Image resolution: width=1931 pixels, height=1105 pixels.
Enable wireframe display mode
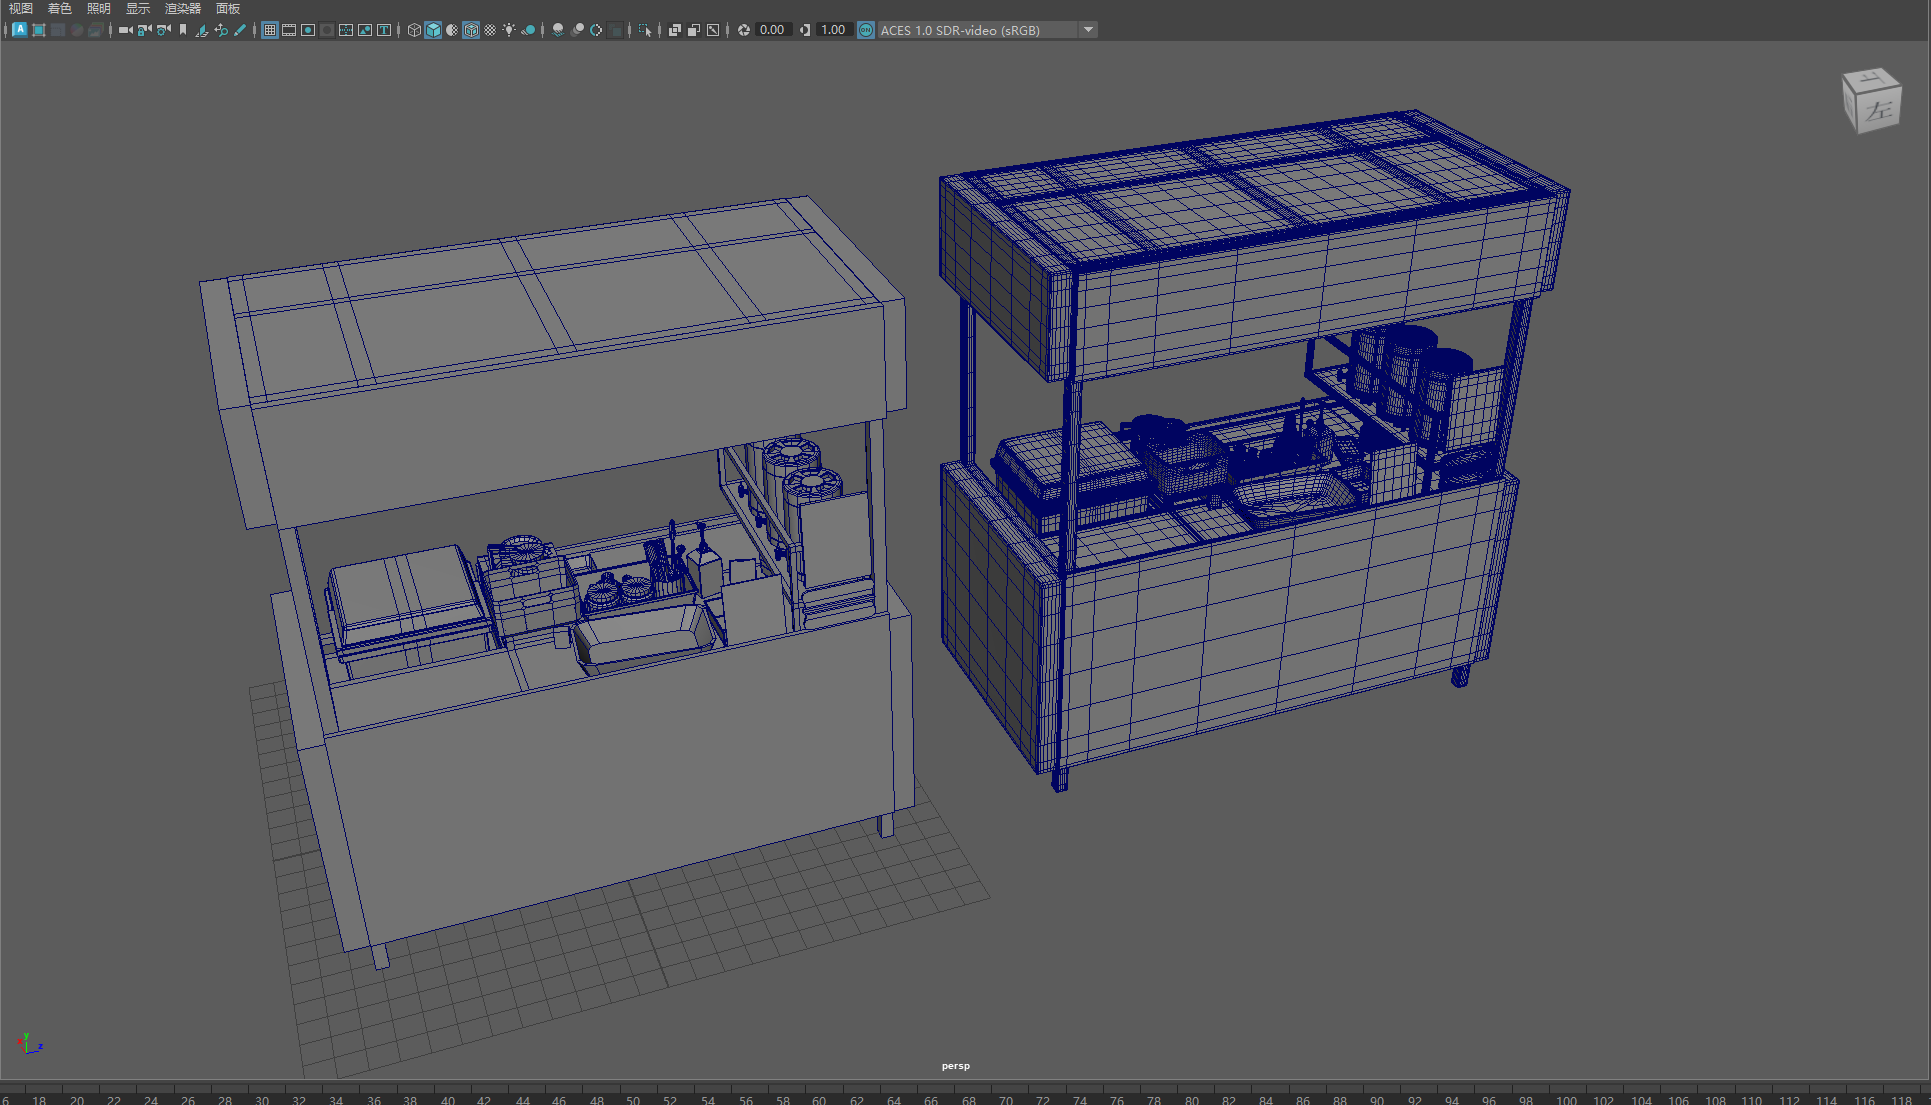(x=414, y=30)
